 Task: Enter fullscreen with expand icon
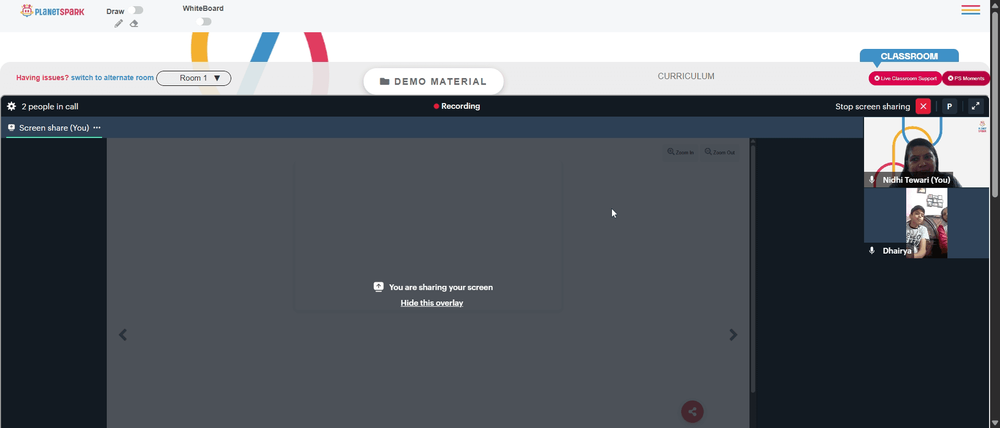[976, 107]
